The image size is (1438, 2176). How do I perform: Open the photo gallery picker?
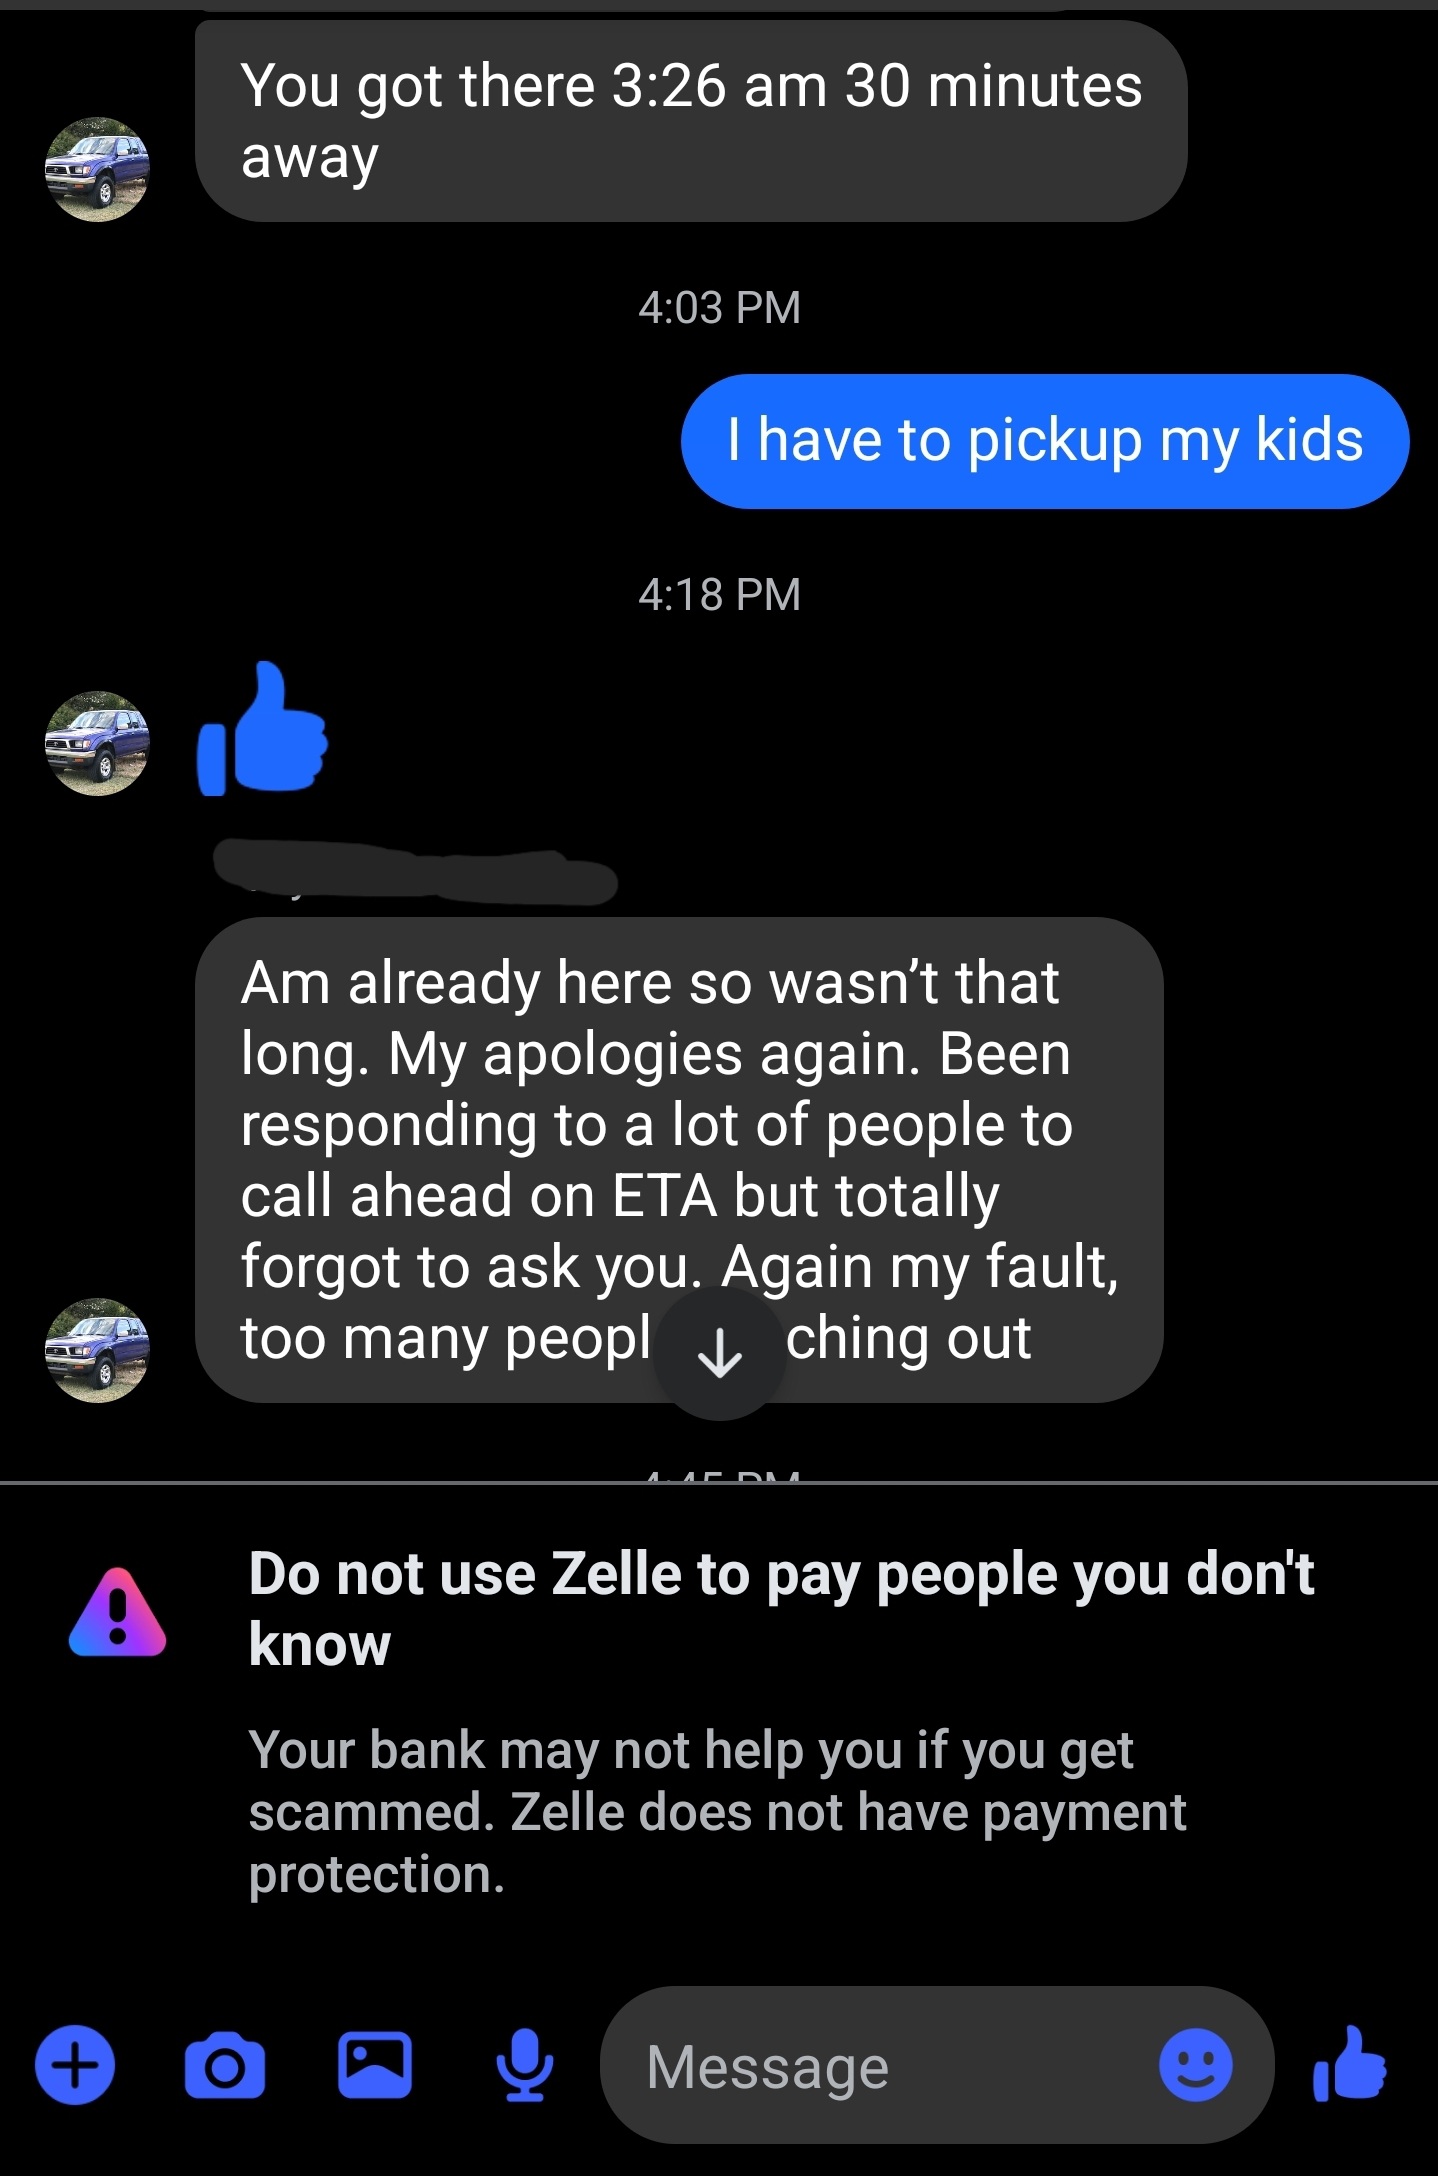pyautogui.click(x=375, y=2065)
